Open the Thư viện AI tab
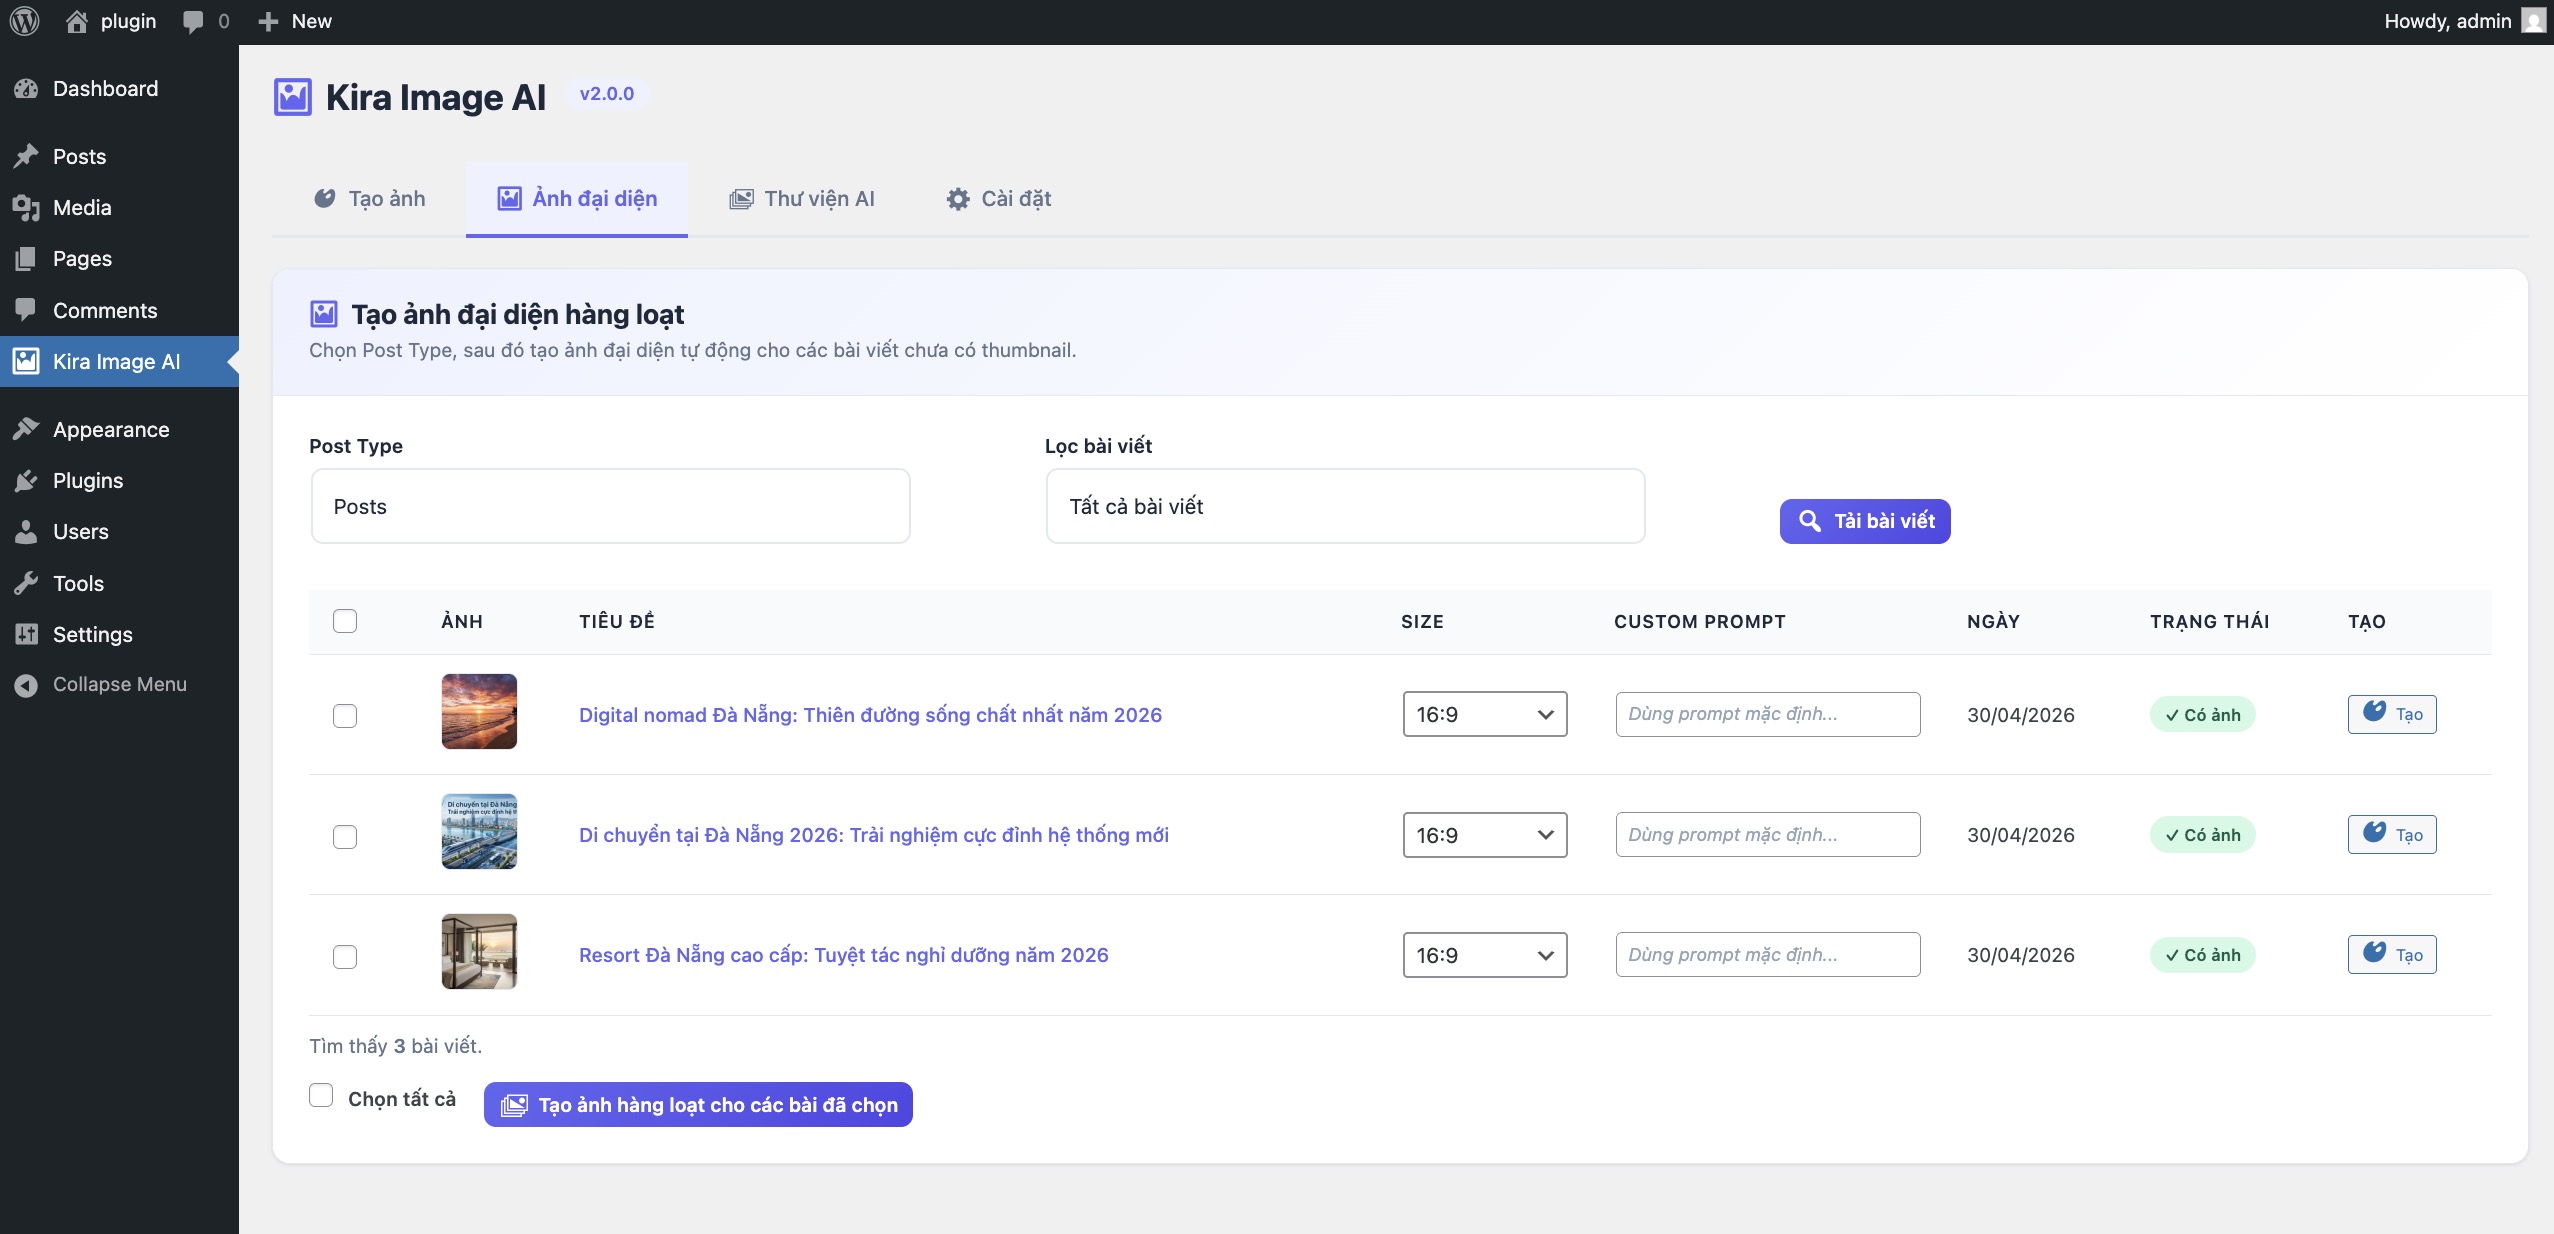This screenshot has height=1234, width=2554. tap(802, 199)
